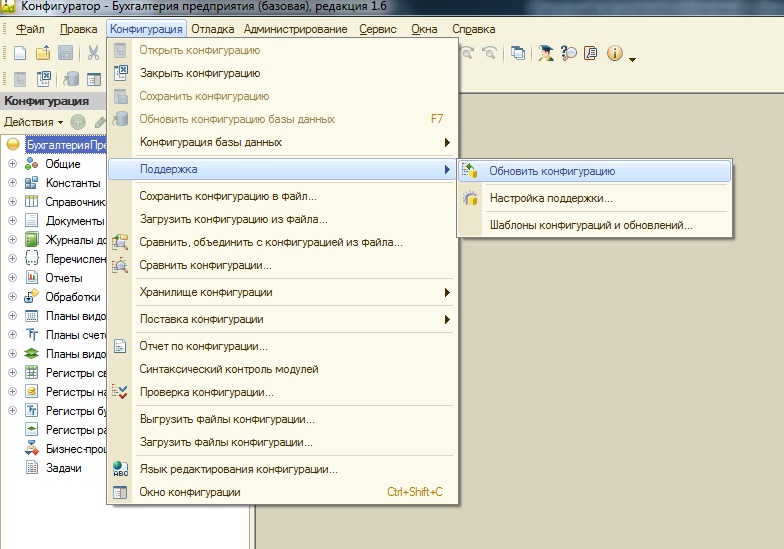Choose Загрузить конфигурацию из файла
This screenshot has width=784, height=549.
point(282,219)
